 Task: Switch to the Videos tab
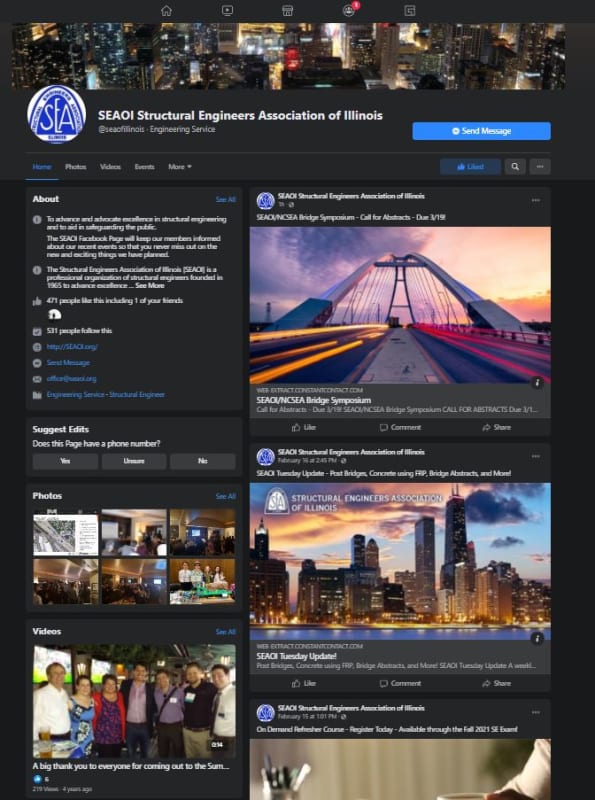point(110,166)
